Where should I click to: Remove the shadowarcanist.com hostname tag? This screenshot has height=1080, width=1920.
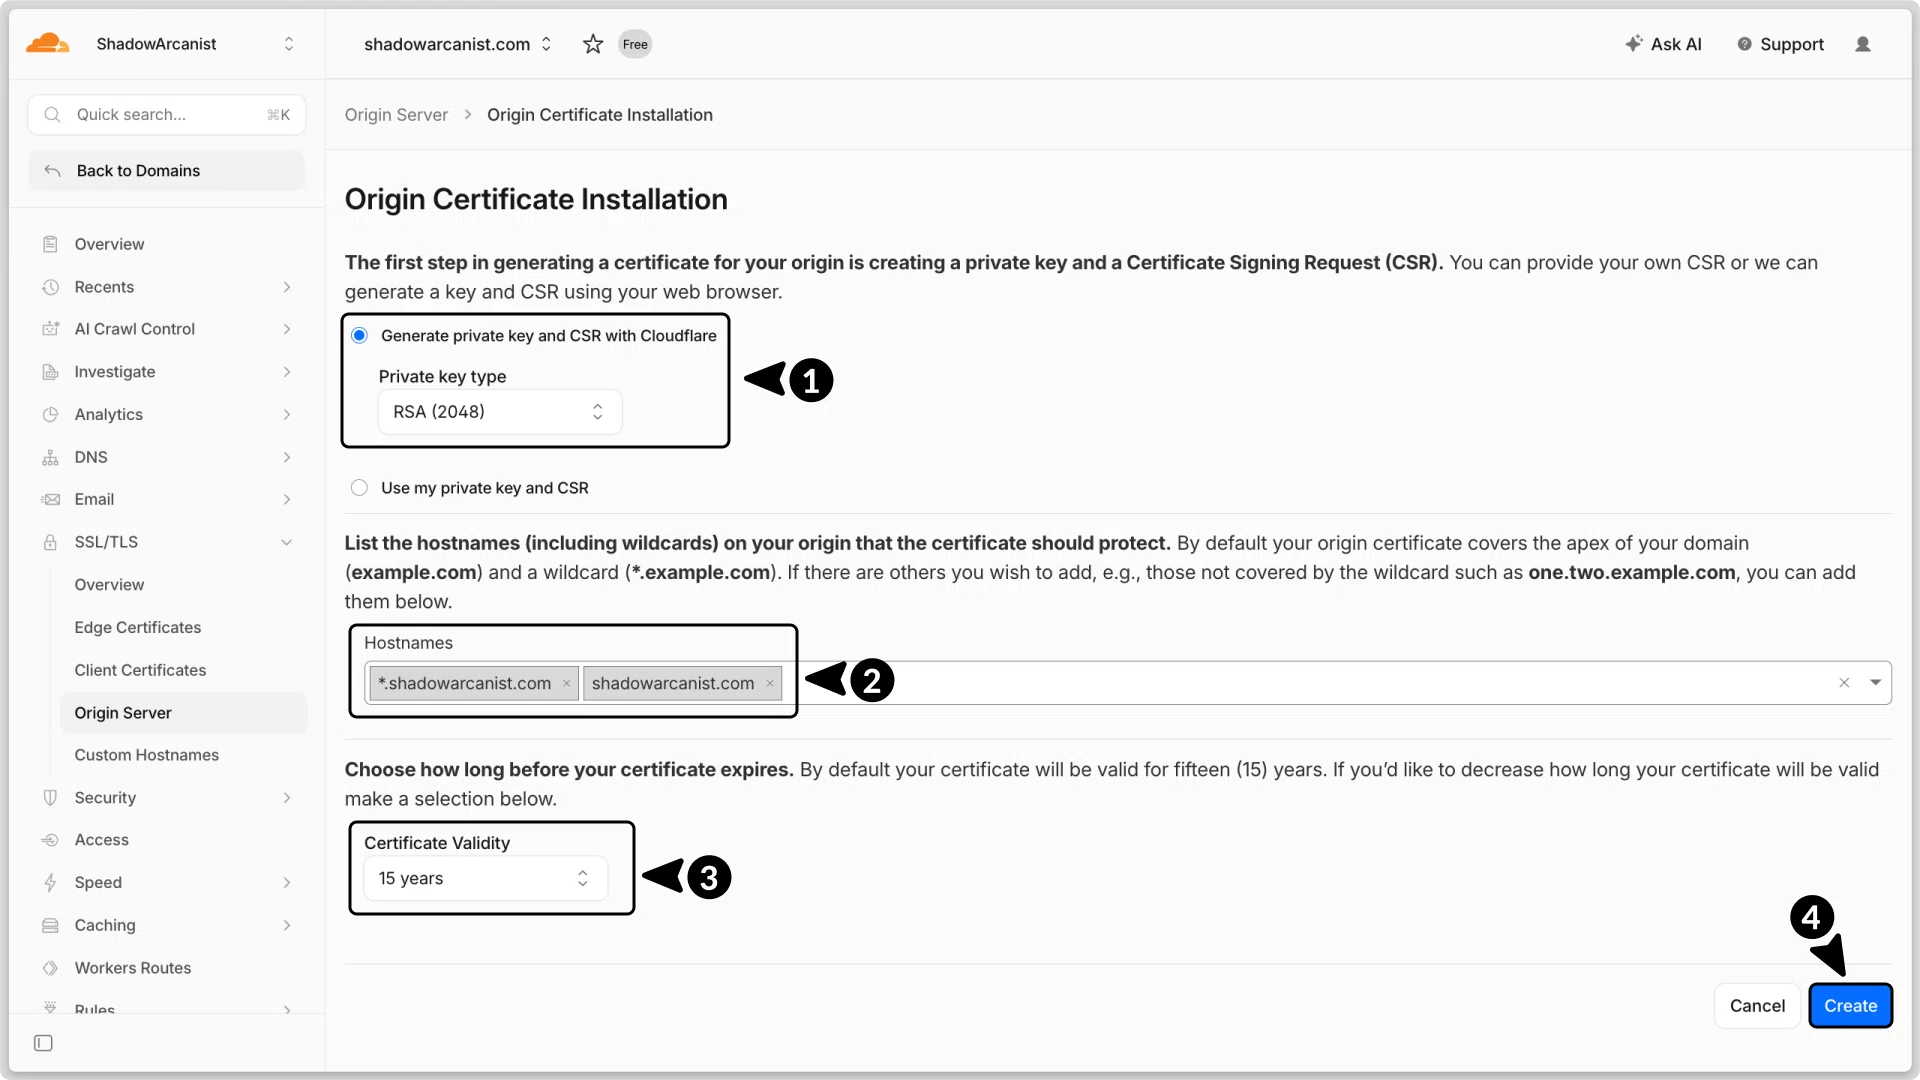pyautogui.click(x=770, y=684)
